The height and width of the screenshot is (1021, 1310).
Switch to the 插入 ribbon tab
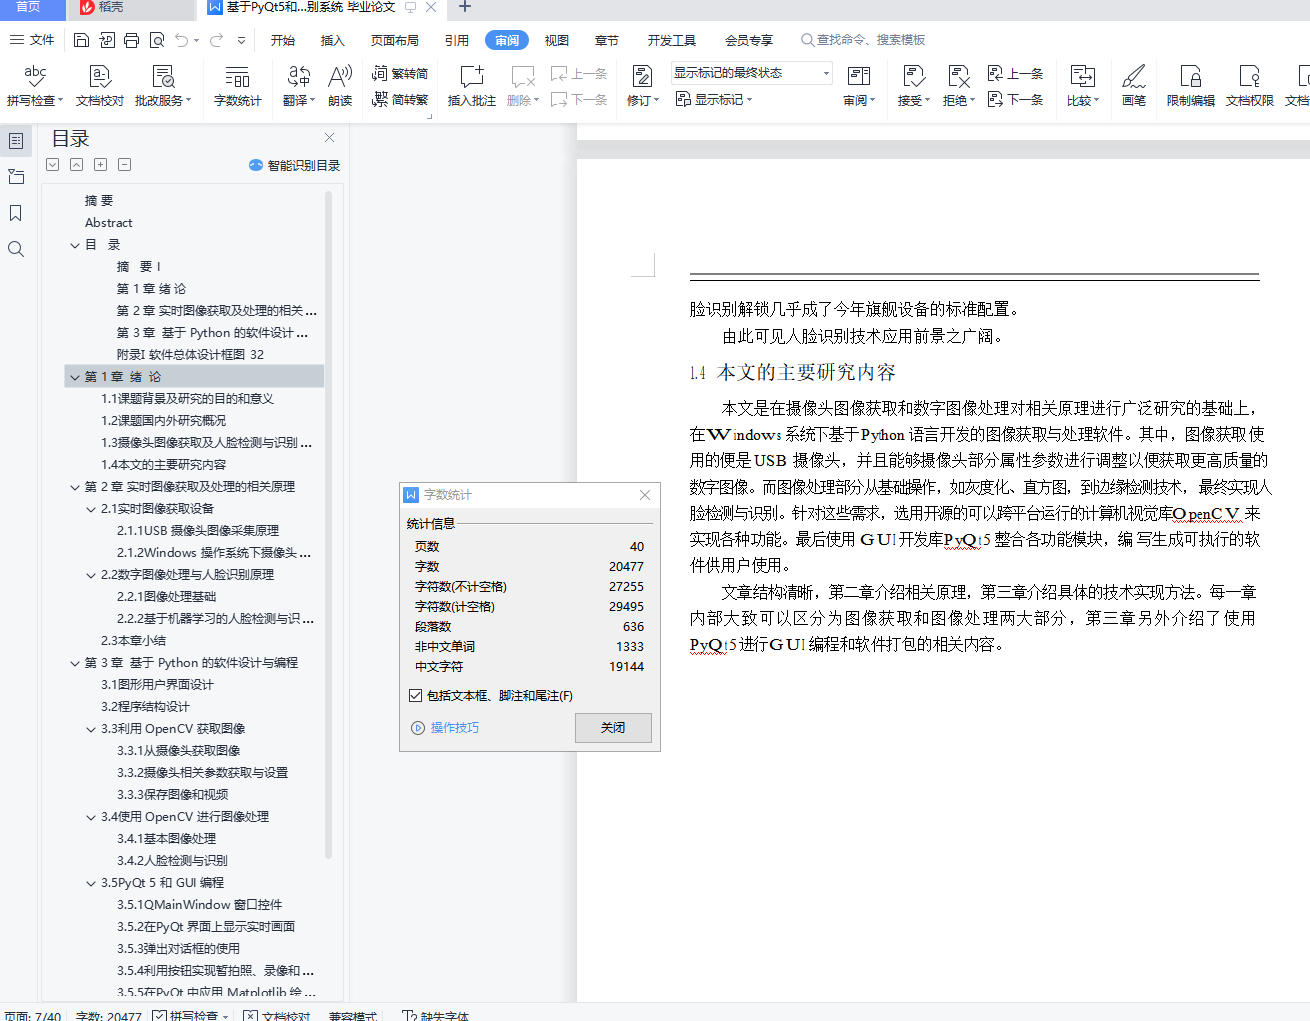[333, 40]
